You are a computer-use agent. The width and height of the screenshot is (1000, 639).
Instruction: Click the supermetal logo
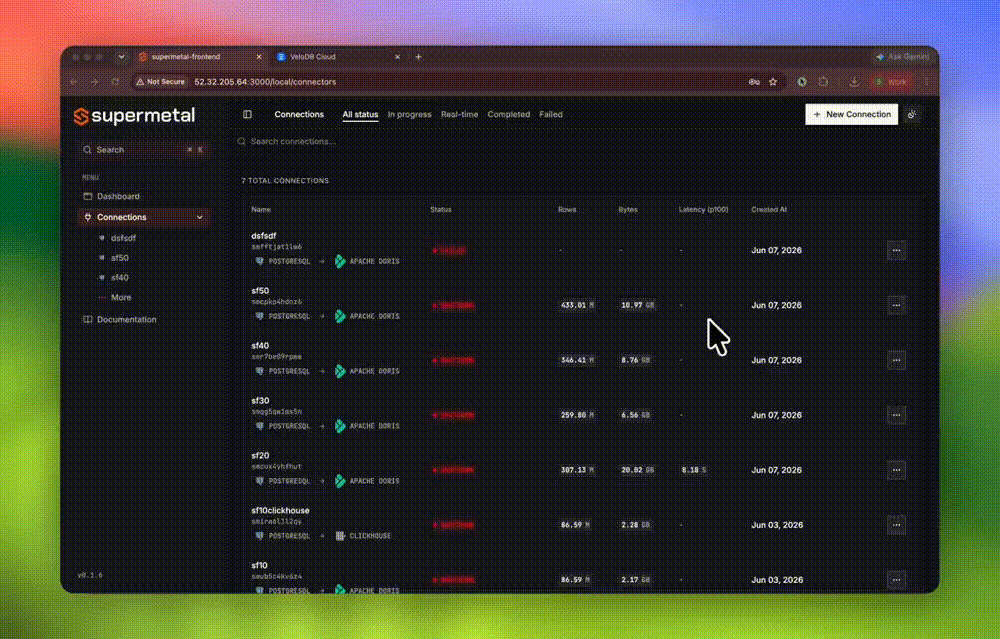[x=135, y=116]
